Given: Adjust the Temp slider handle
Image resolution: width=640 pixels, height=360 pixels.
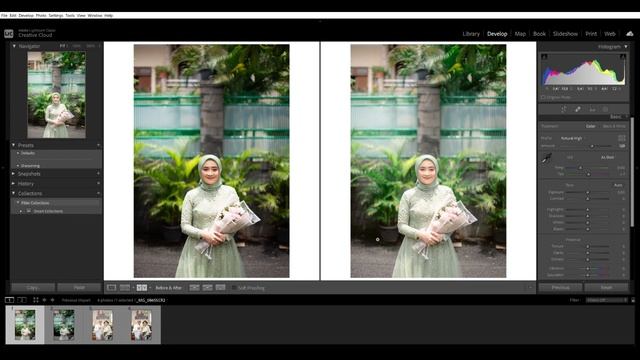Looking at the screenshot, I should 581,167.
